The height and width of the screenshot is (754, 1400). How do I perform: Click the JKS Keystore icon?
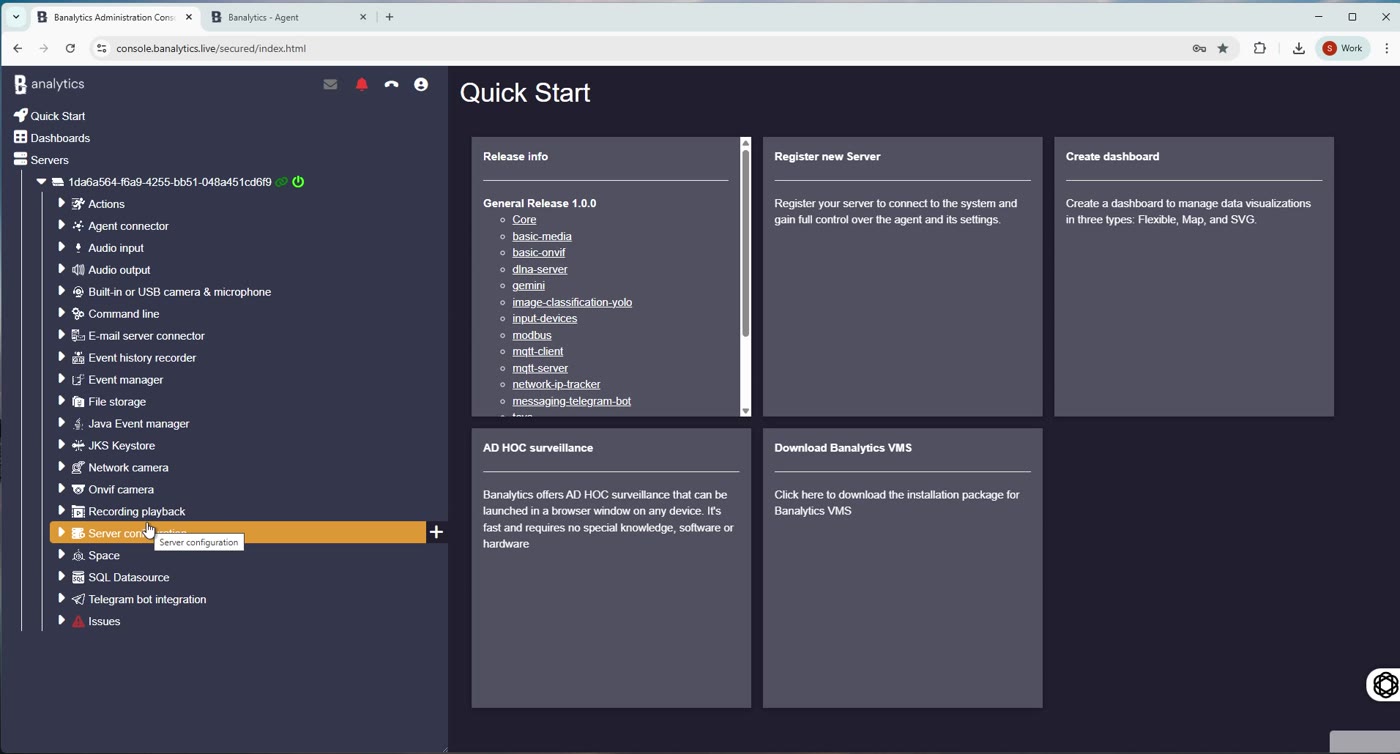pos(78,446)
